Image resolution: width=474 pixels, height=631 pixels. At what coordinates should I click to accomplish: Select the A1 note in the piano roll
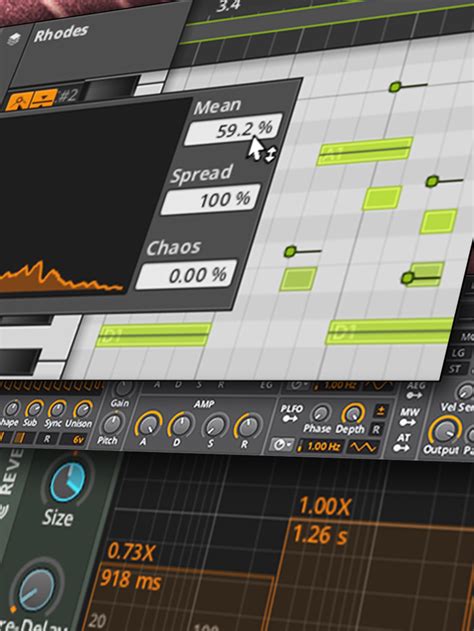[365, 151]
